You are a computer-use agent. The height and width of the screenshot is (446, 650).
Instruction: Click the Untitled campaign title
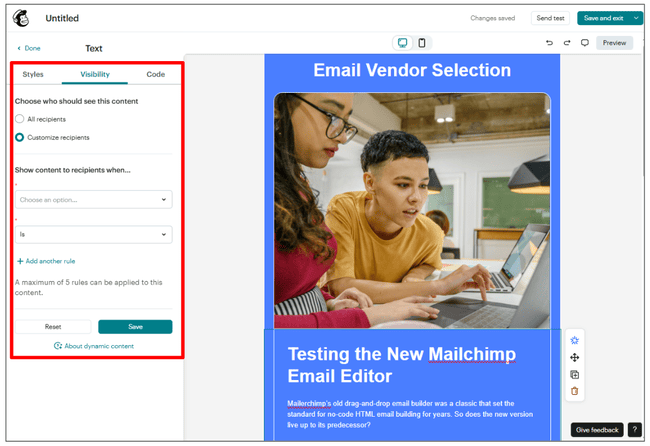pos(62,18)
